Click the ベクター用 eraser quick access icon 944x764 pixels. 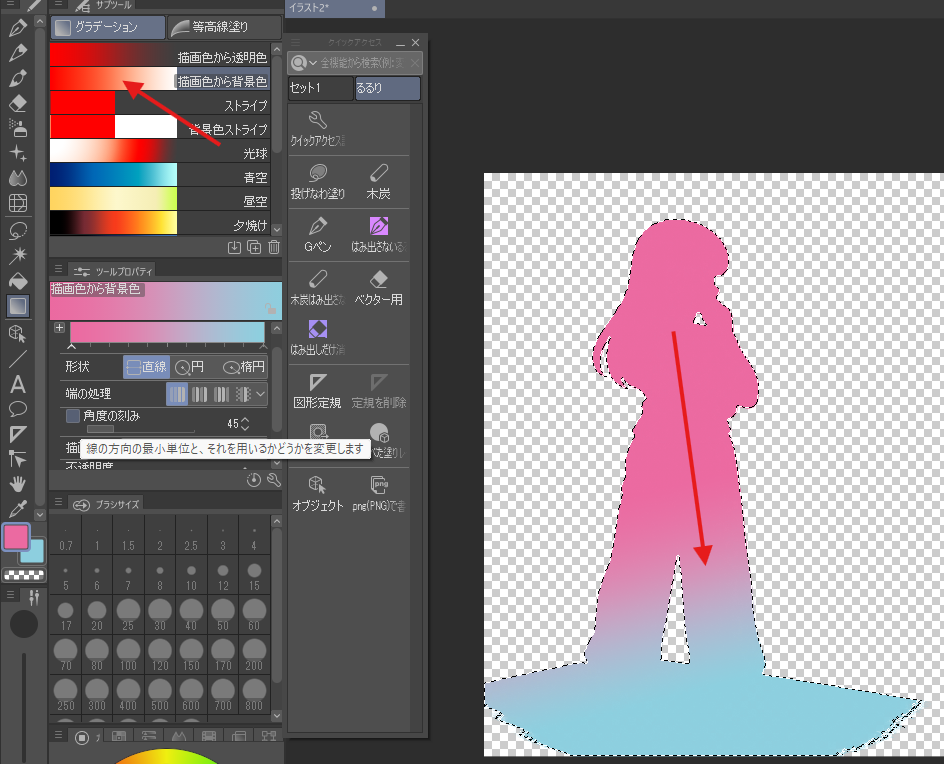[x=378, y=287]
